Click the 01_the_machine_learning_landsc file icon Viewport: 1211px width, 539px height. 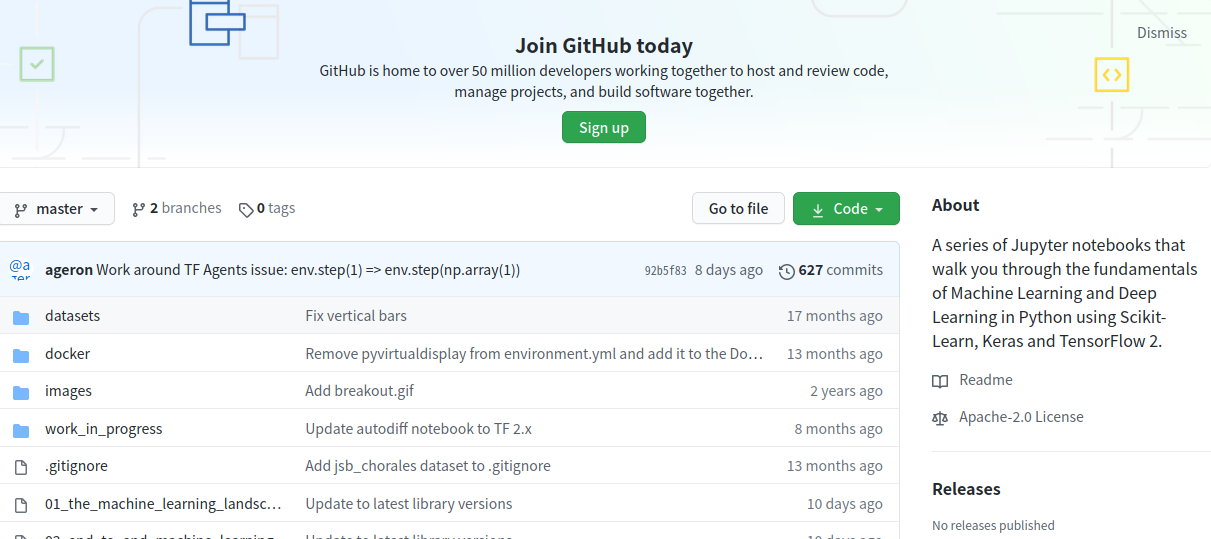[21, 505]
